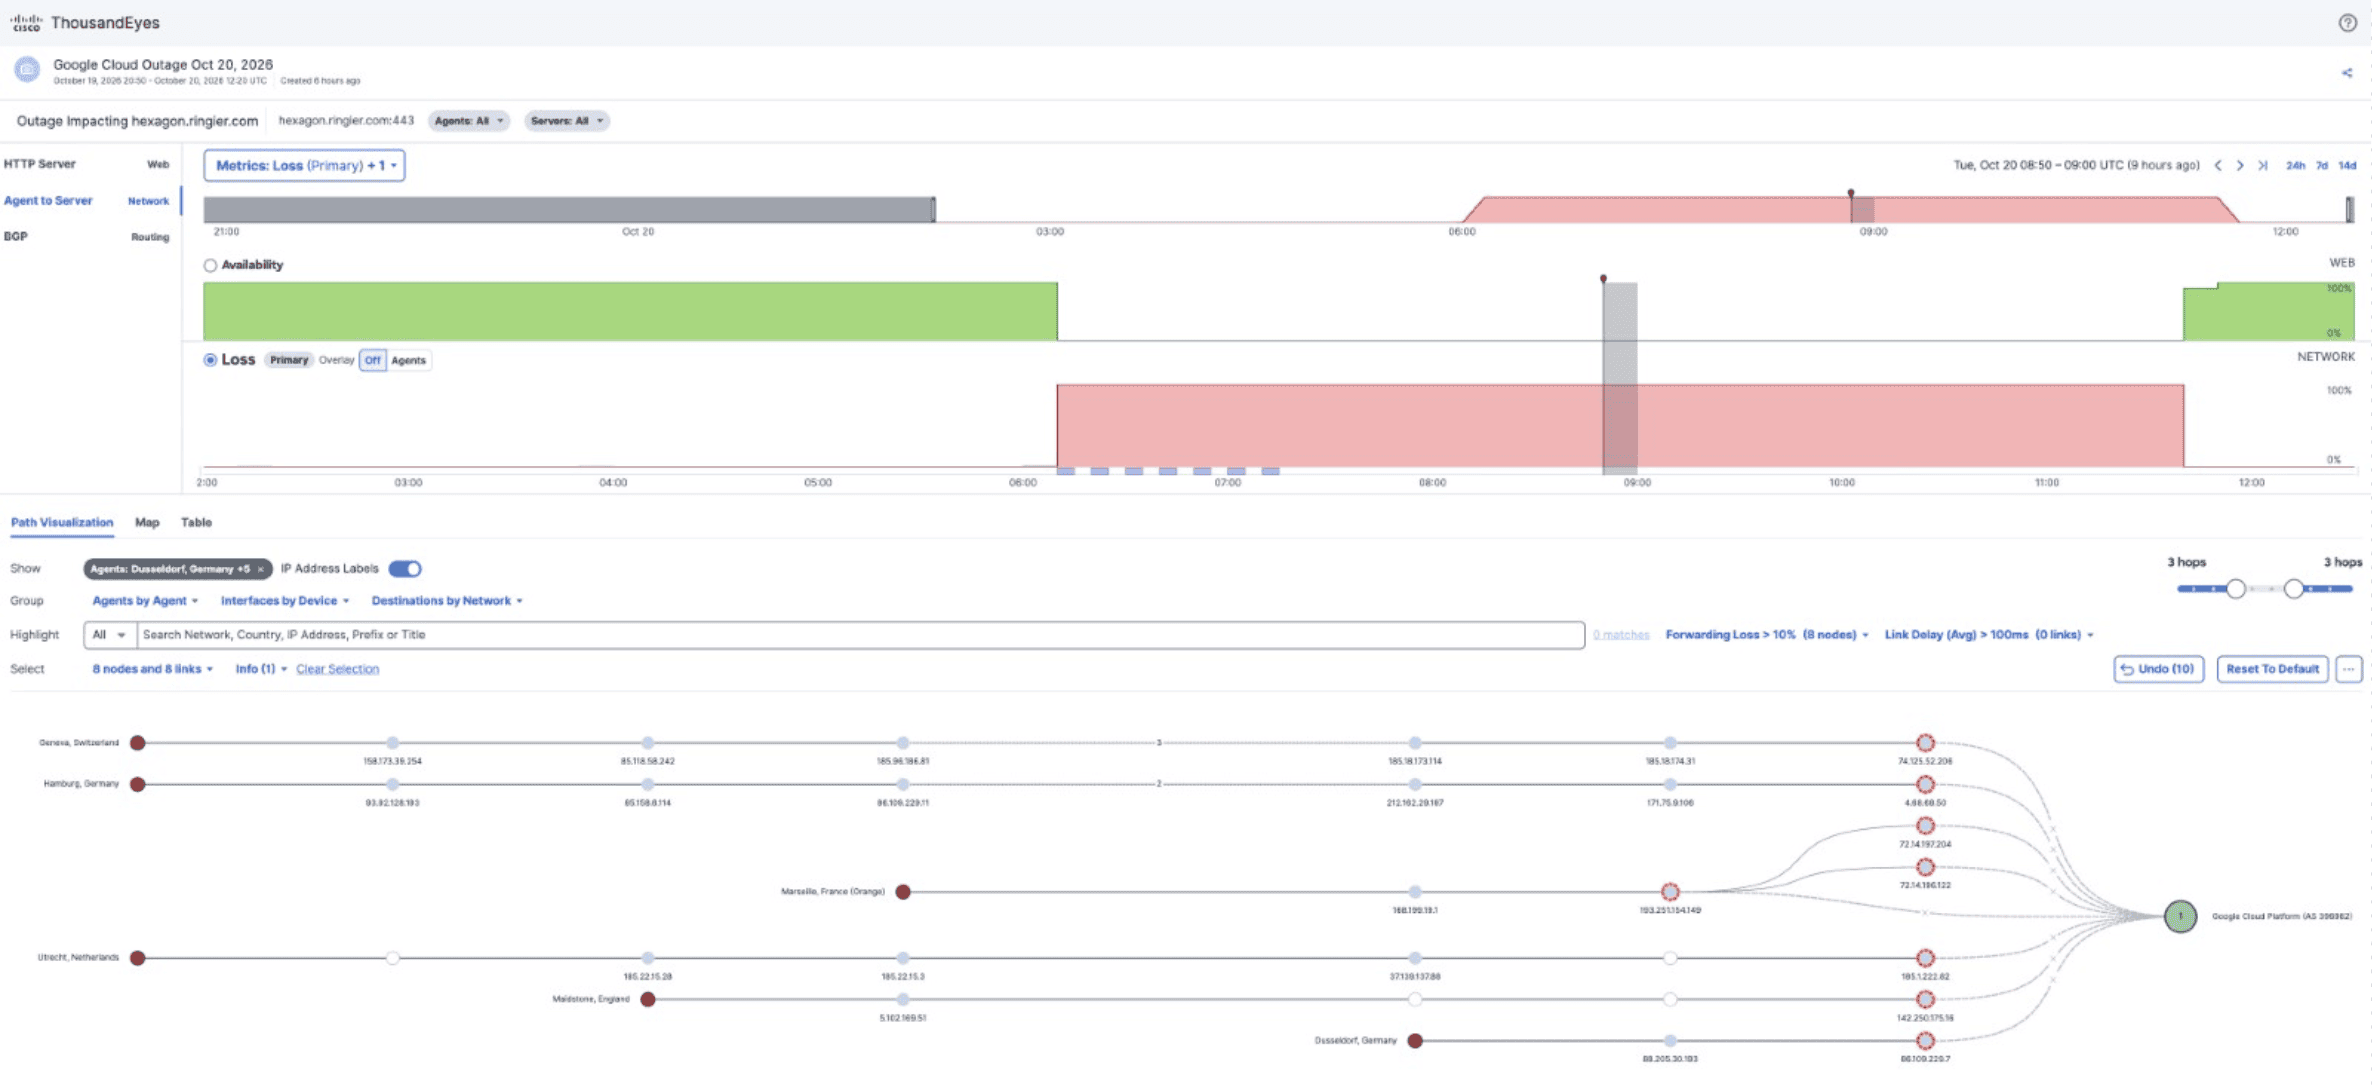Screen dimensions: 2372x1092
Task: Select the HTTP Server Web layer
Action: click(87, 164)
